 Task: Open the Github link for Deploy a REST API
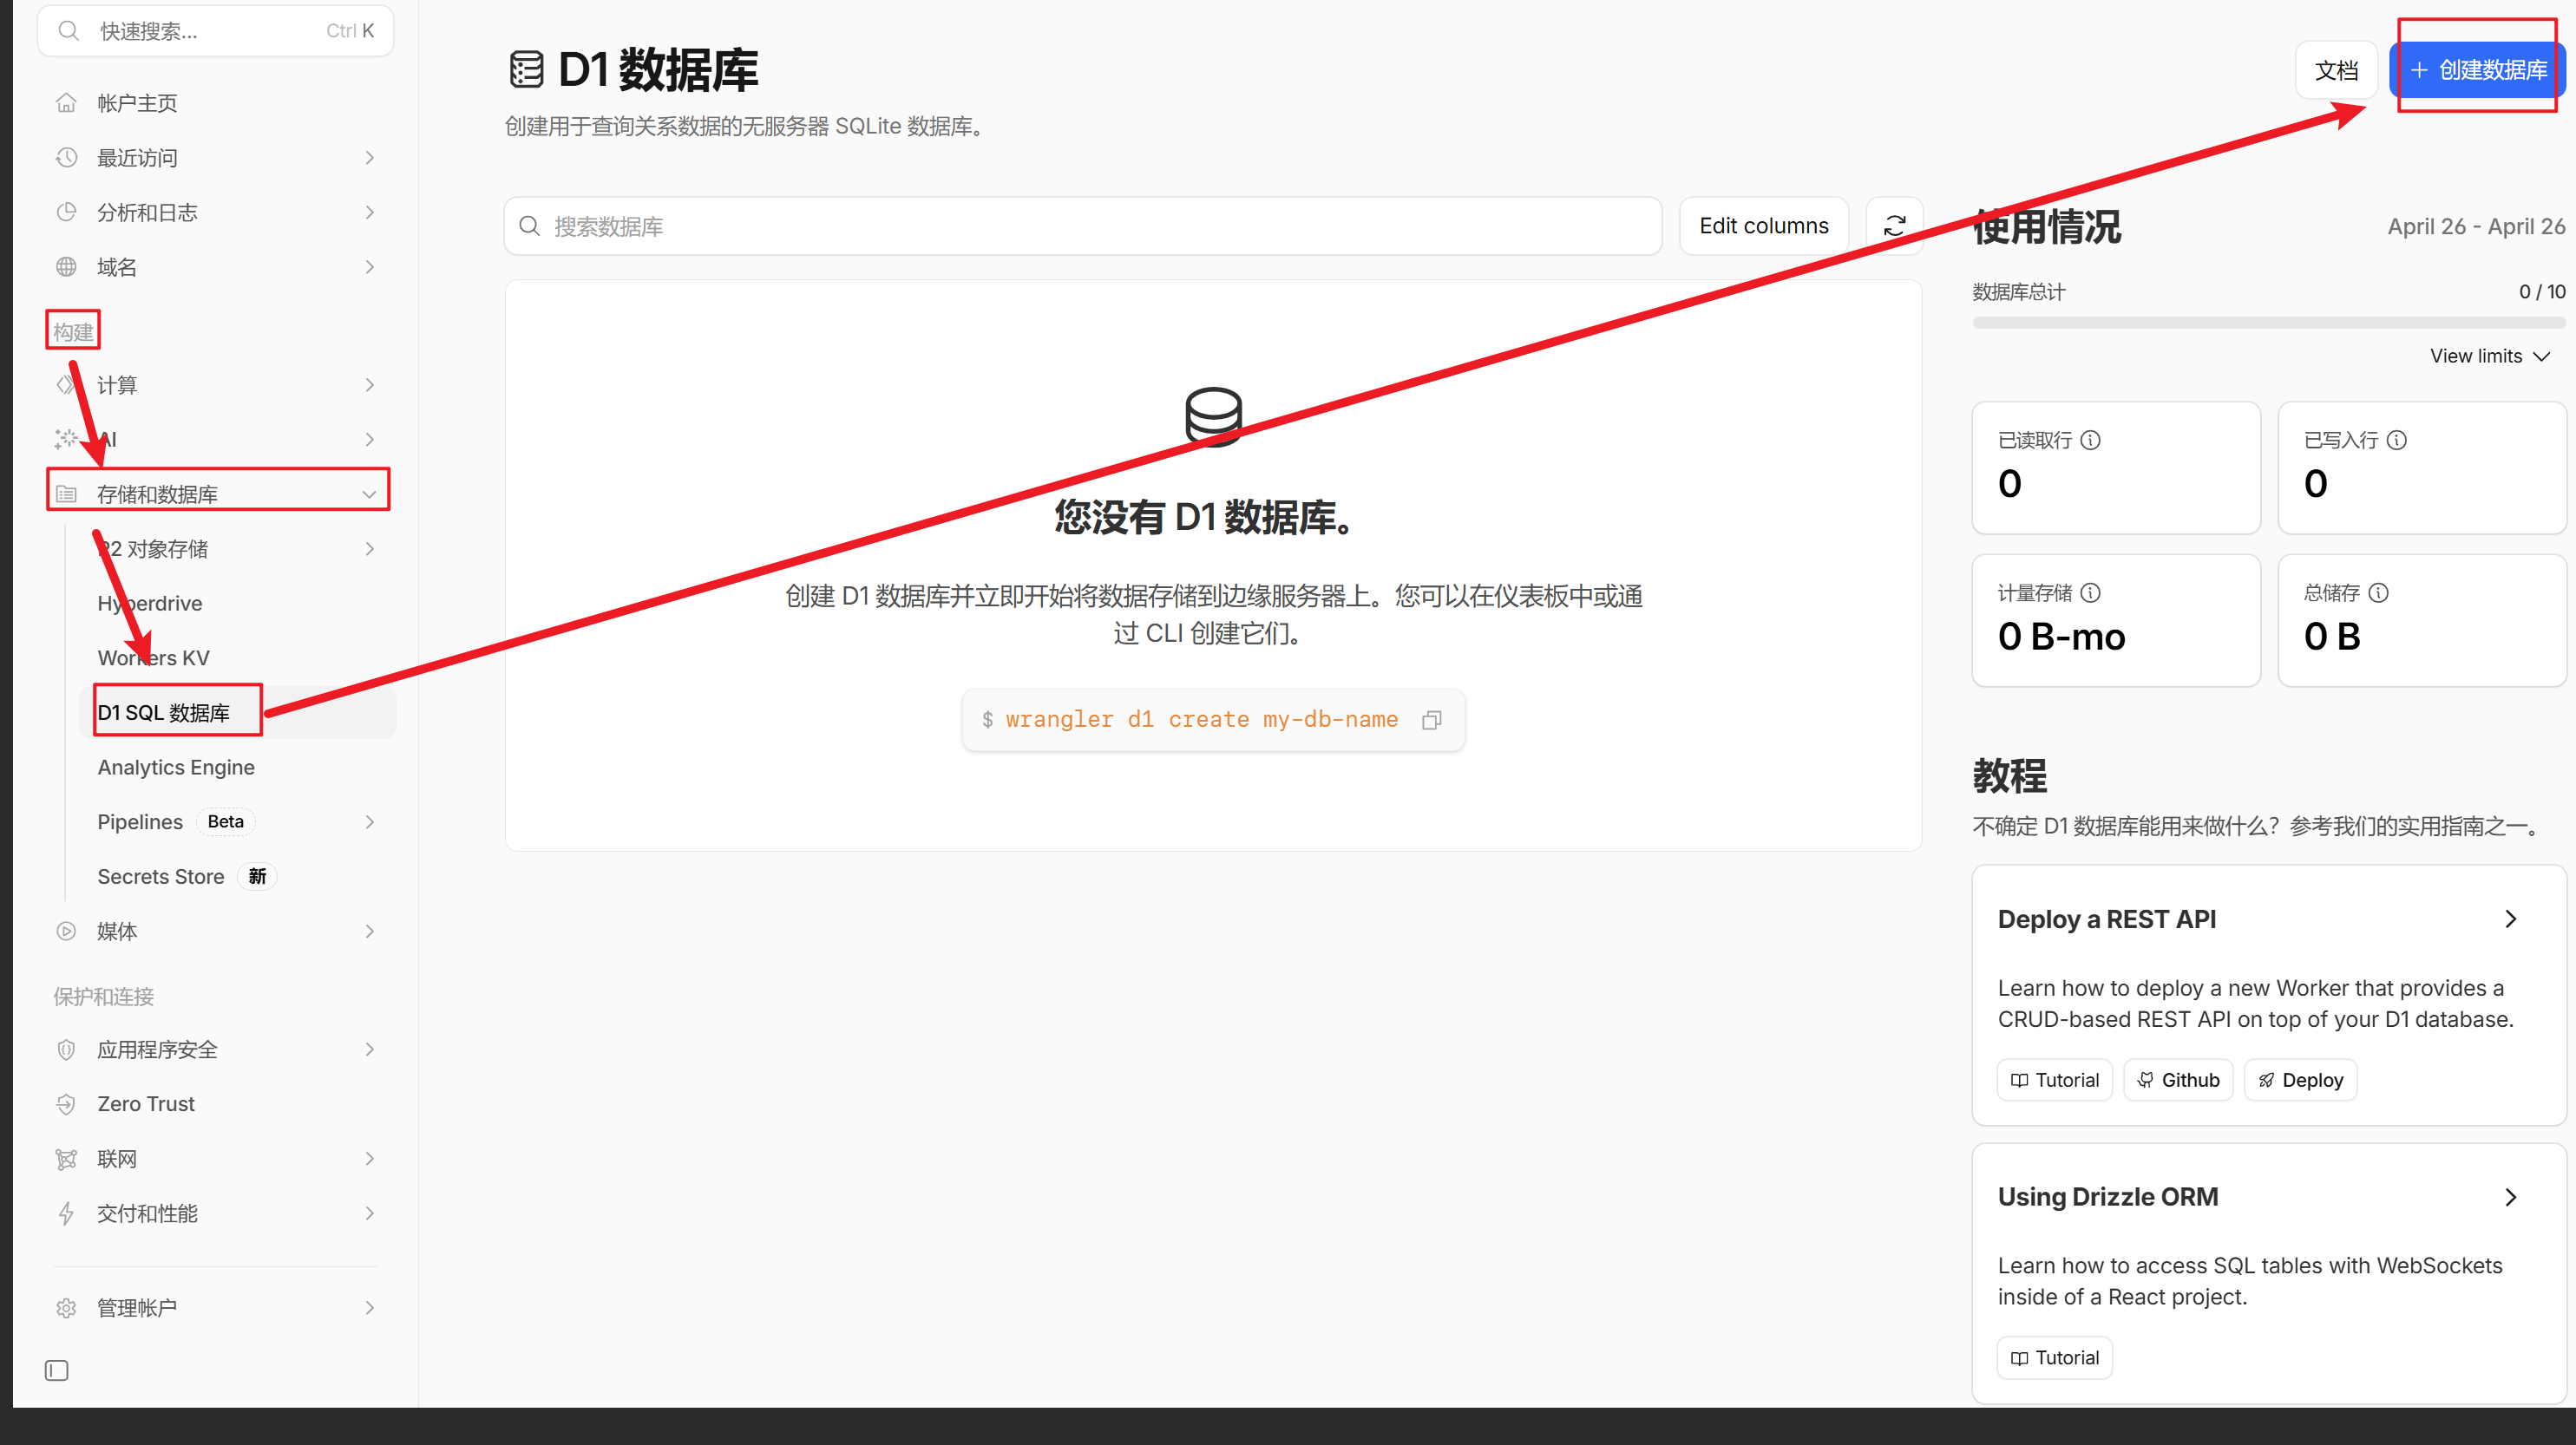pos(2178,1080)
